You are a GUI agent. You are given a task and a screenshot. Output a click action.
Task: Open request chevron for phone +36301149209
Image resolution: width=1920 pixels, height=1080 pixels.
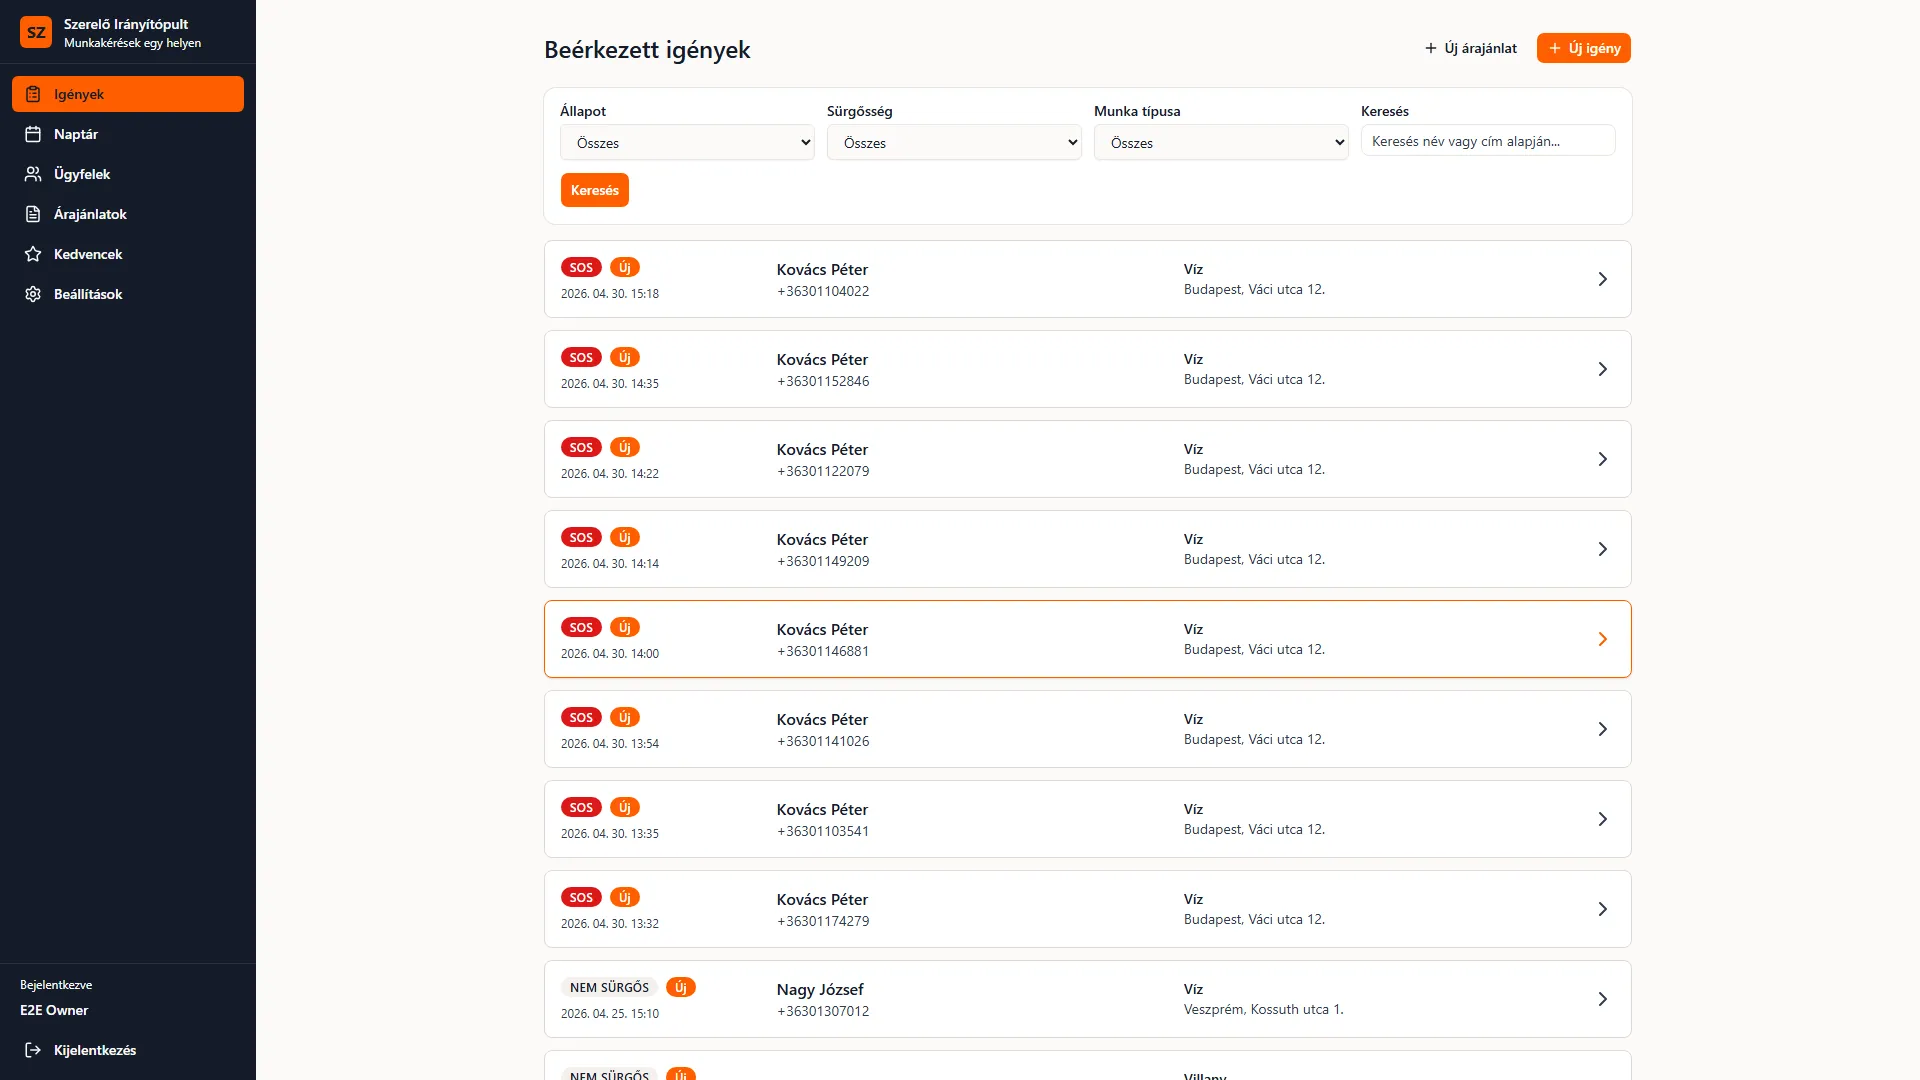(x=1602, y=549)
